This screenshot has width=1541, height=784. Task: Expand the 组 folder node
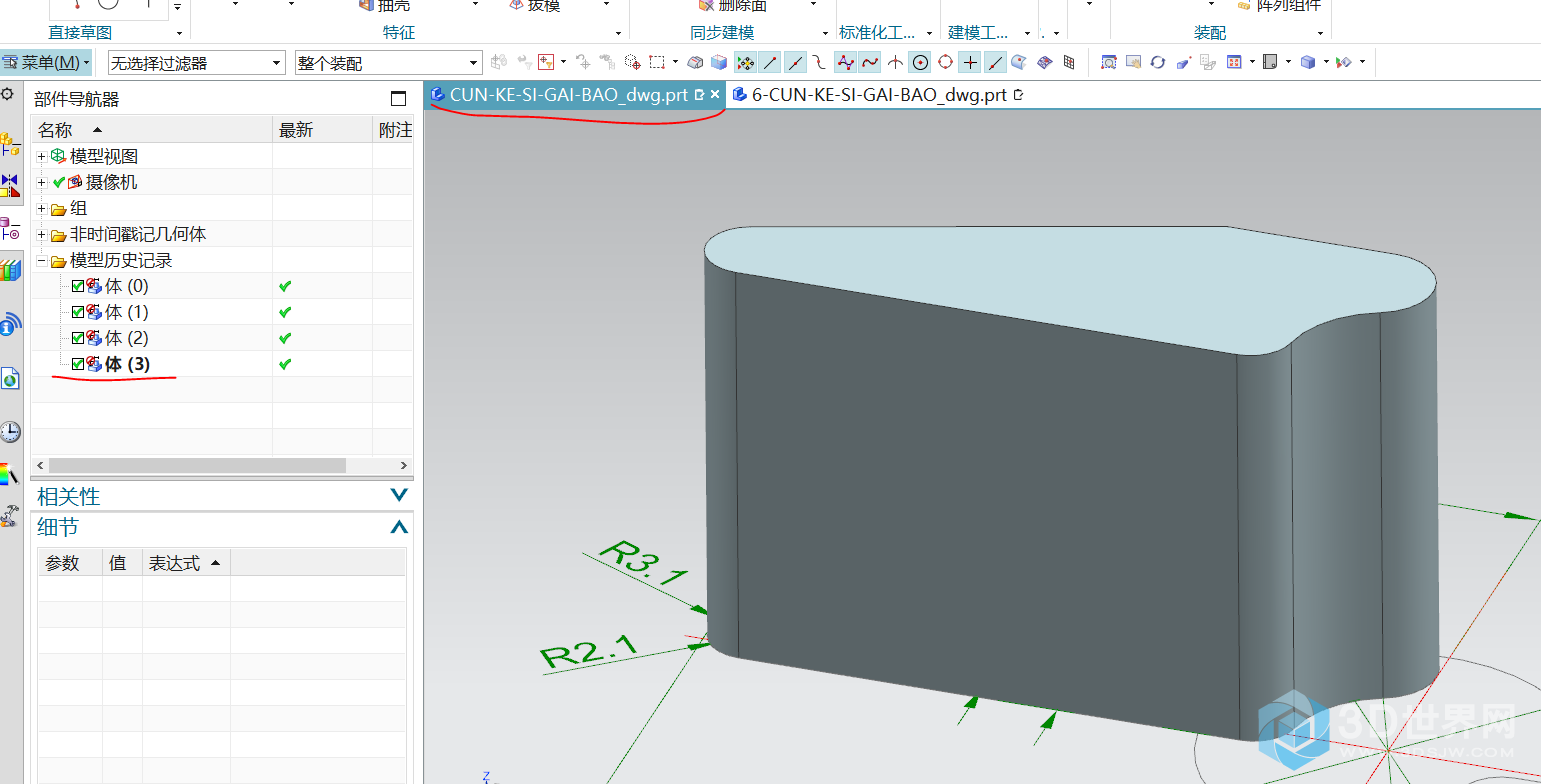(41, 209)
